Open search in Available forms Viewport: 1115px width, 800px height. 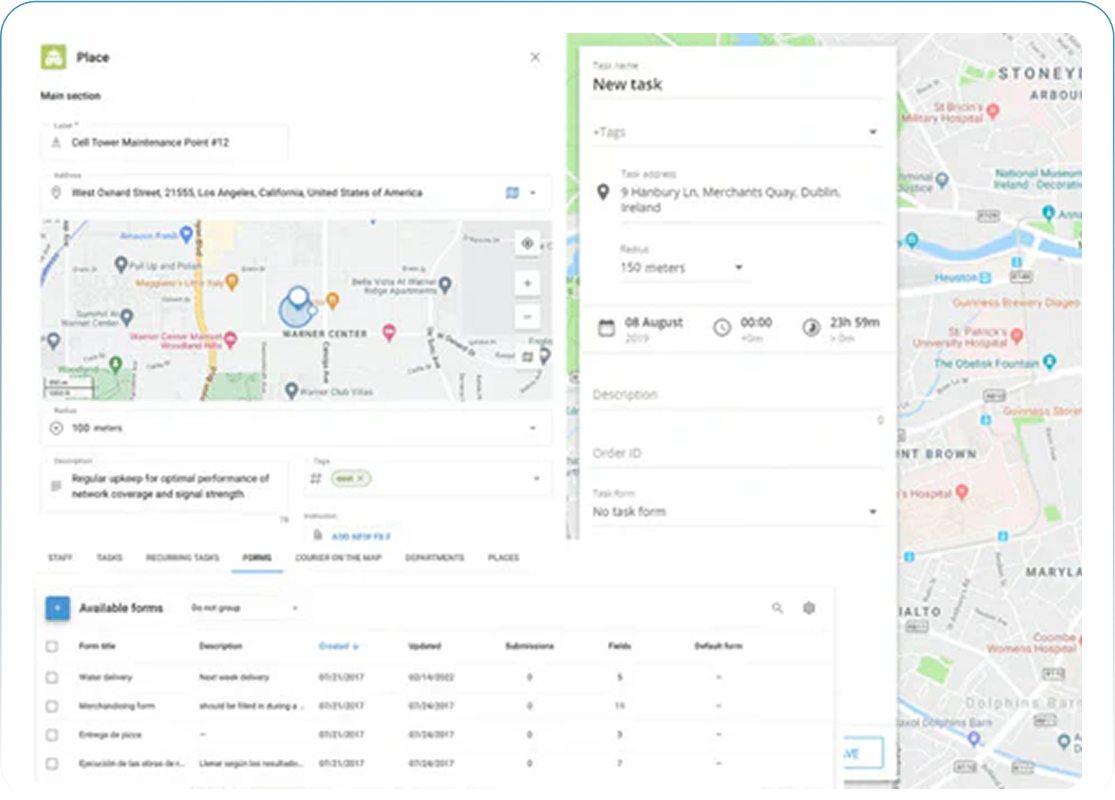[x=777, y=608]
